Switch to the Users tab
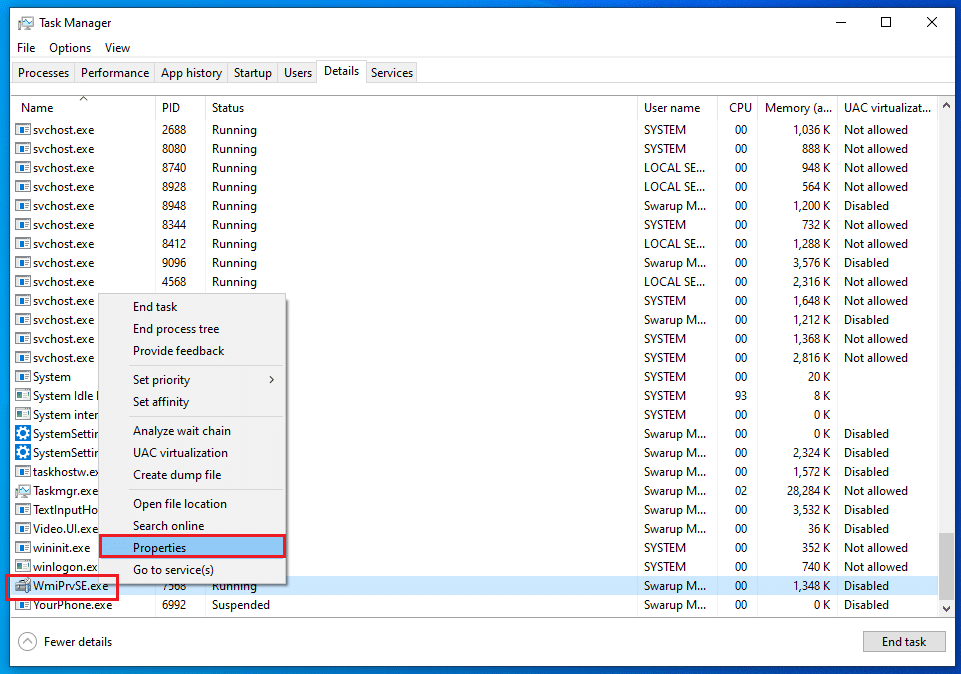The image size is (961, 674). tap(298, 73)
